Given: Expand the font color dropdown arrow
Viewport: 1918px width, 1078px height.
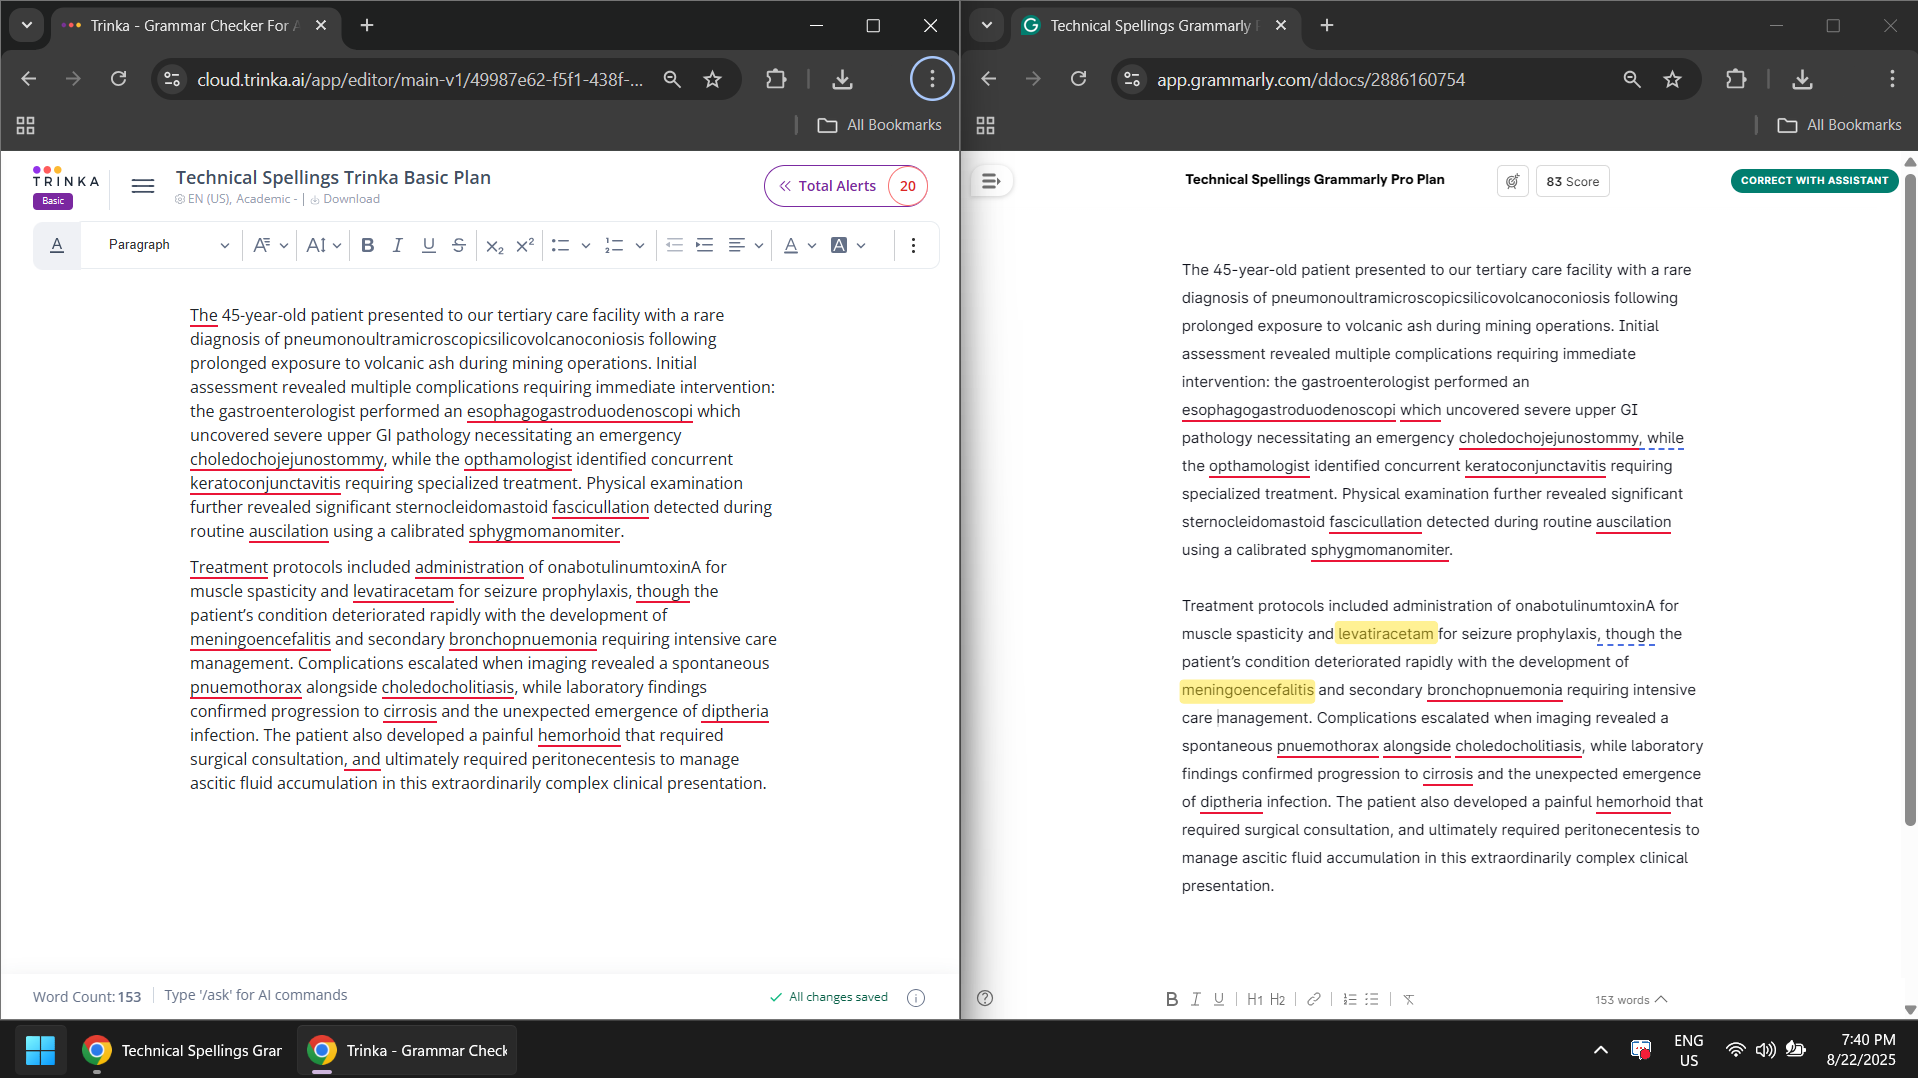Looking at the screenshot, I should click(812, 245).
